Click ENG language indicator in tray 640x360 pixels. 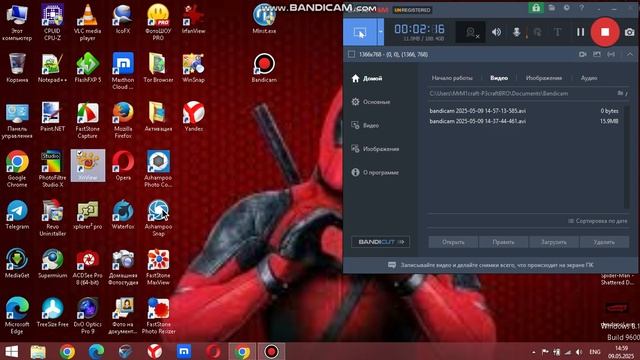595,352
